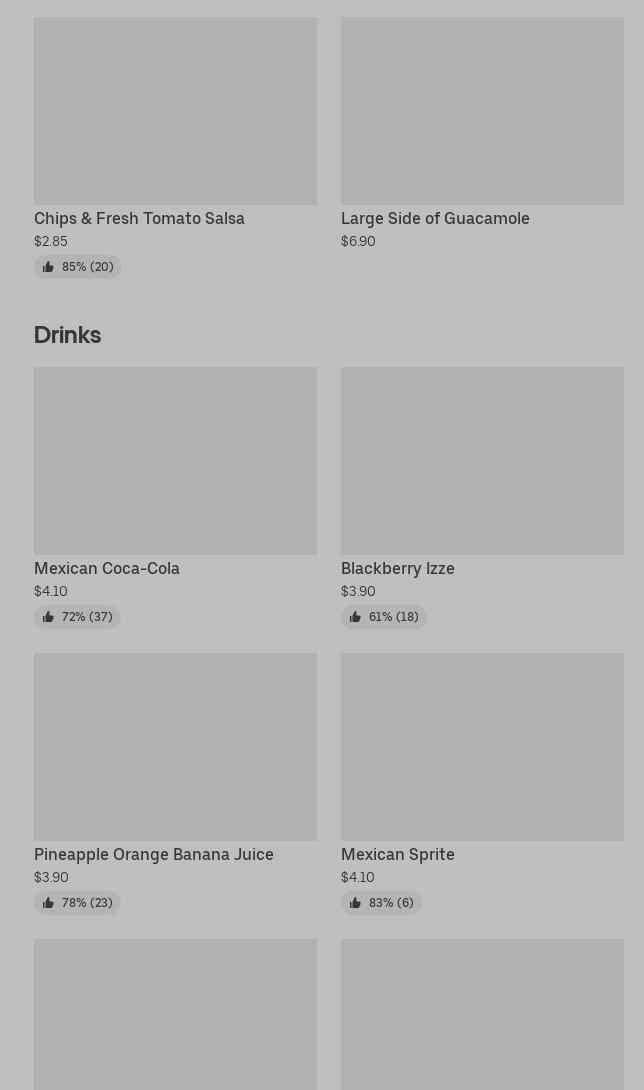Click the Chips & Fresh Tomato Salsa title
The height and width of the screenshot is (1090, 644).
tap(139, 218)
